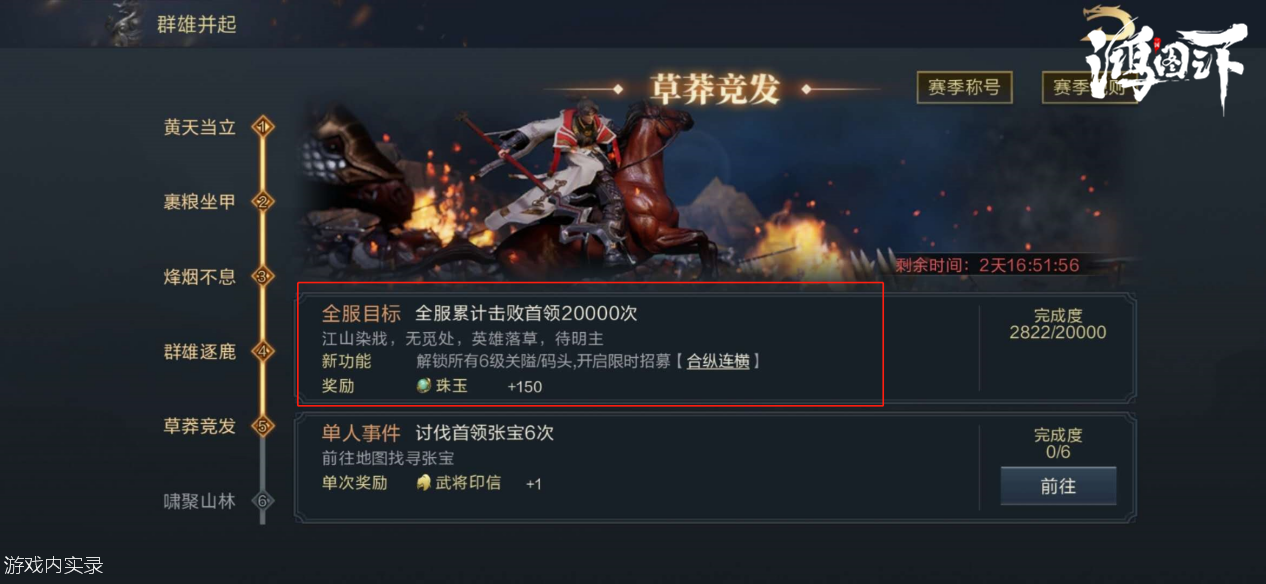The width and height of the screenshot is (1266, 584).
Task: Open the 赛季称号 season title button
Action: click(964, 87)
